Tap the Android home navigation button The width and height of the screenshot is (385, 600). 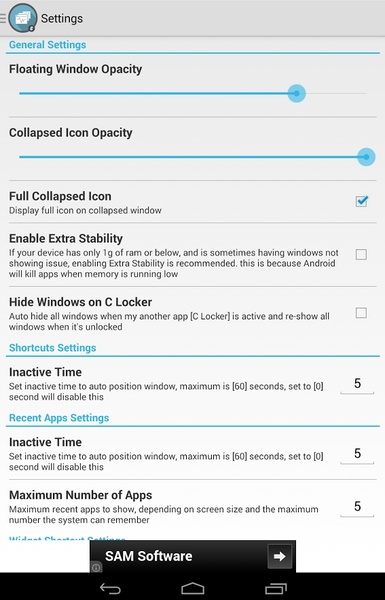click(192, 588)
